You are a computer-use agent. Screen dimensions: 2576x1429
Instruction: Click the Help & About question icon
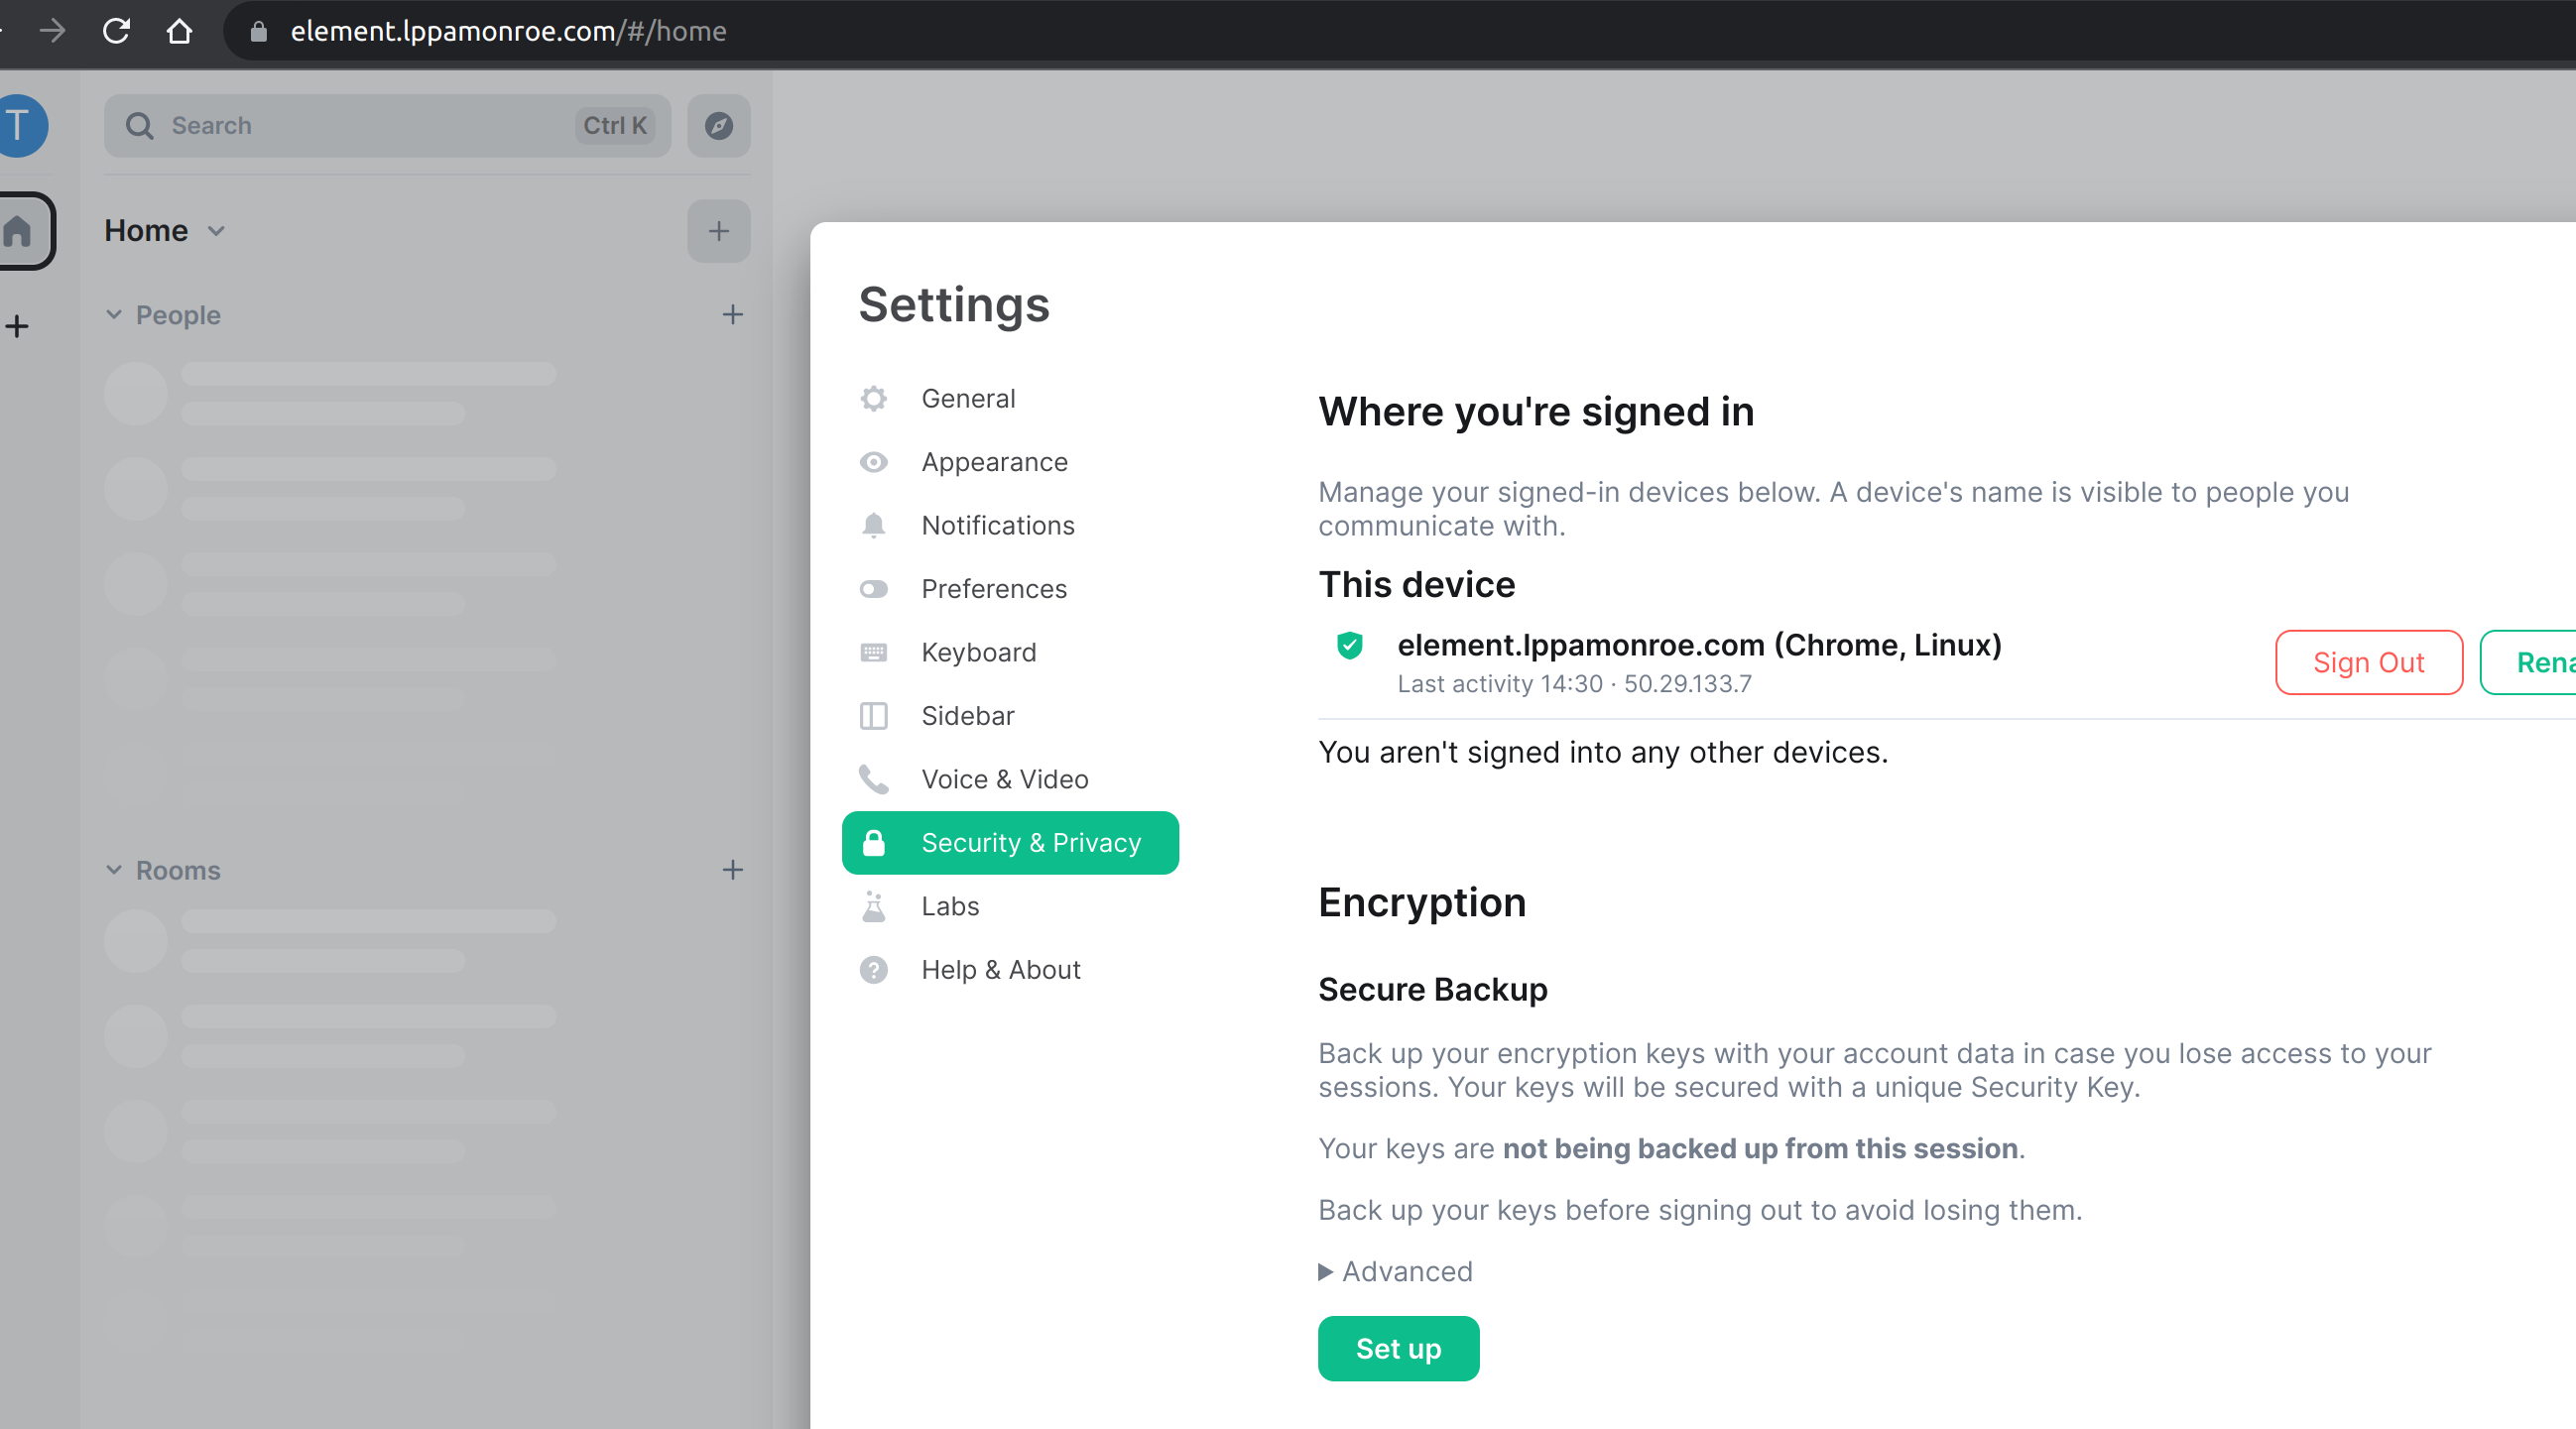click(873, 970)
